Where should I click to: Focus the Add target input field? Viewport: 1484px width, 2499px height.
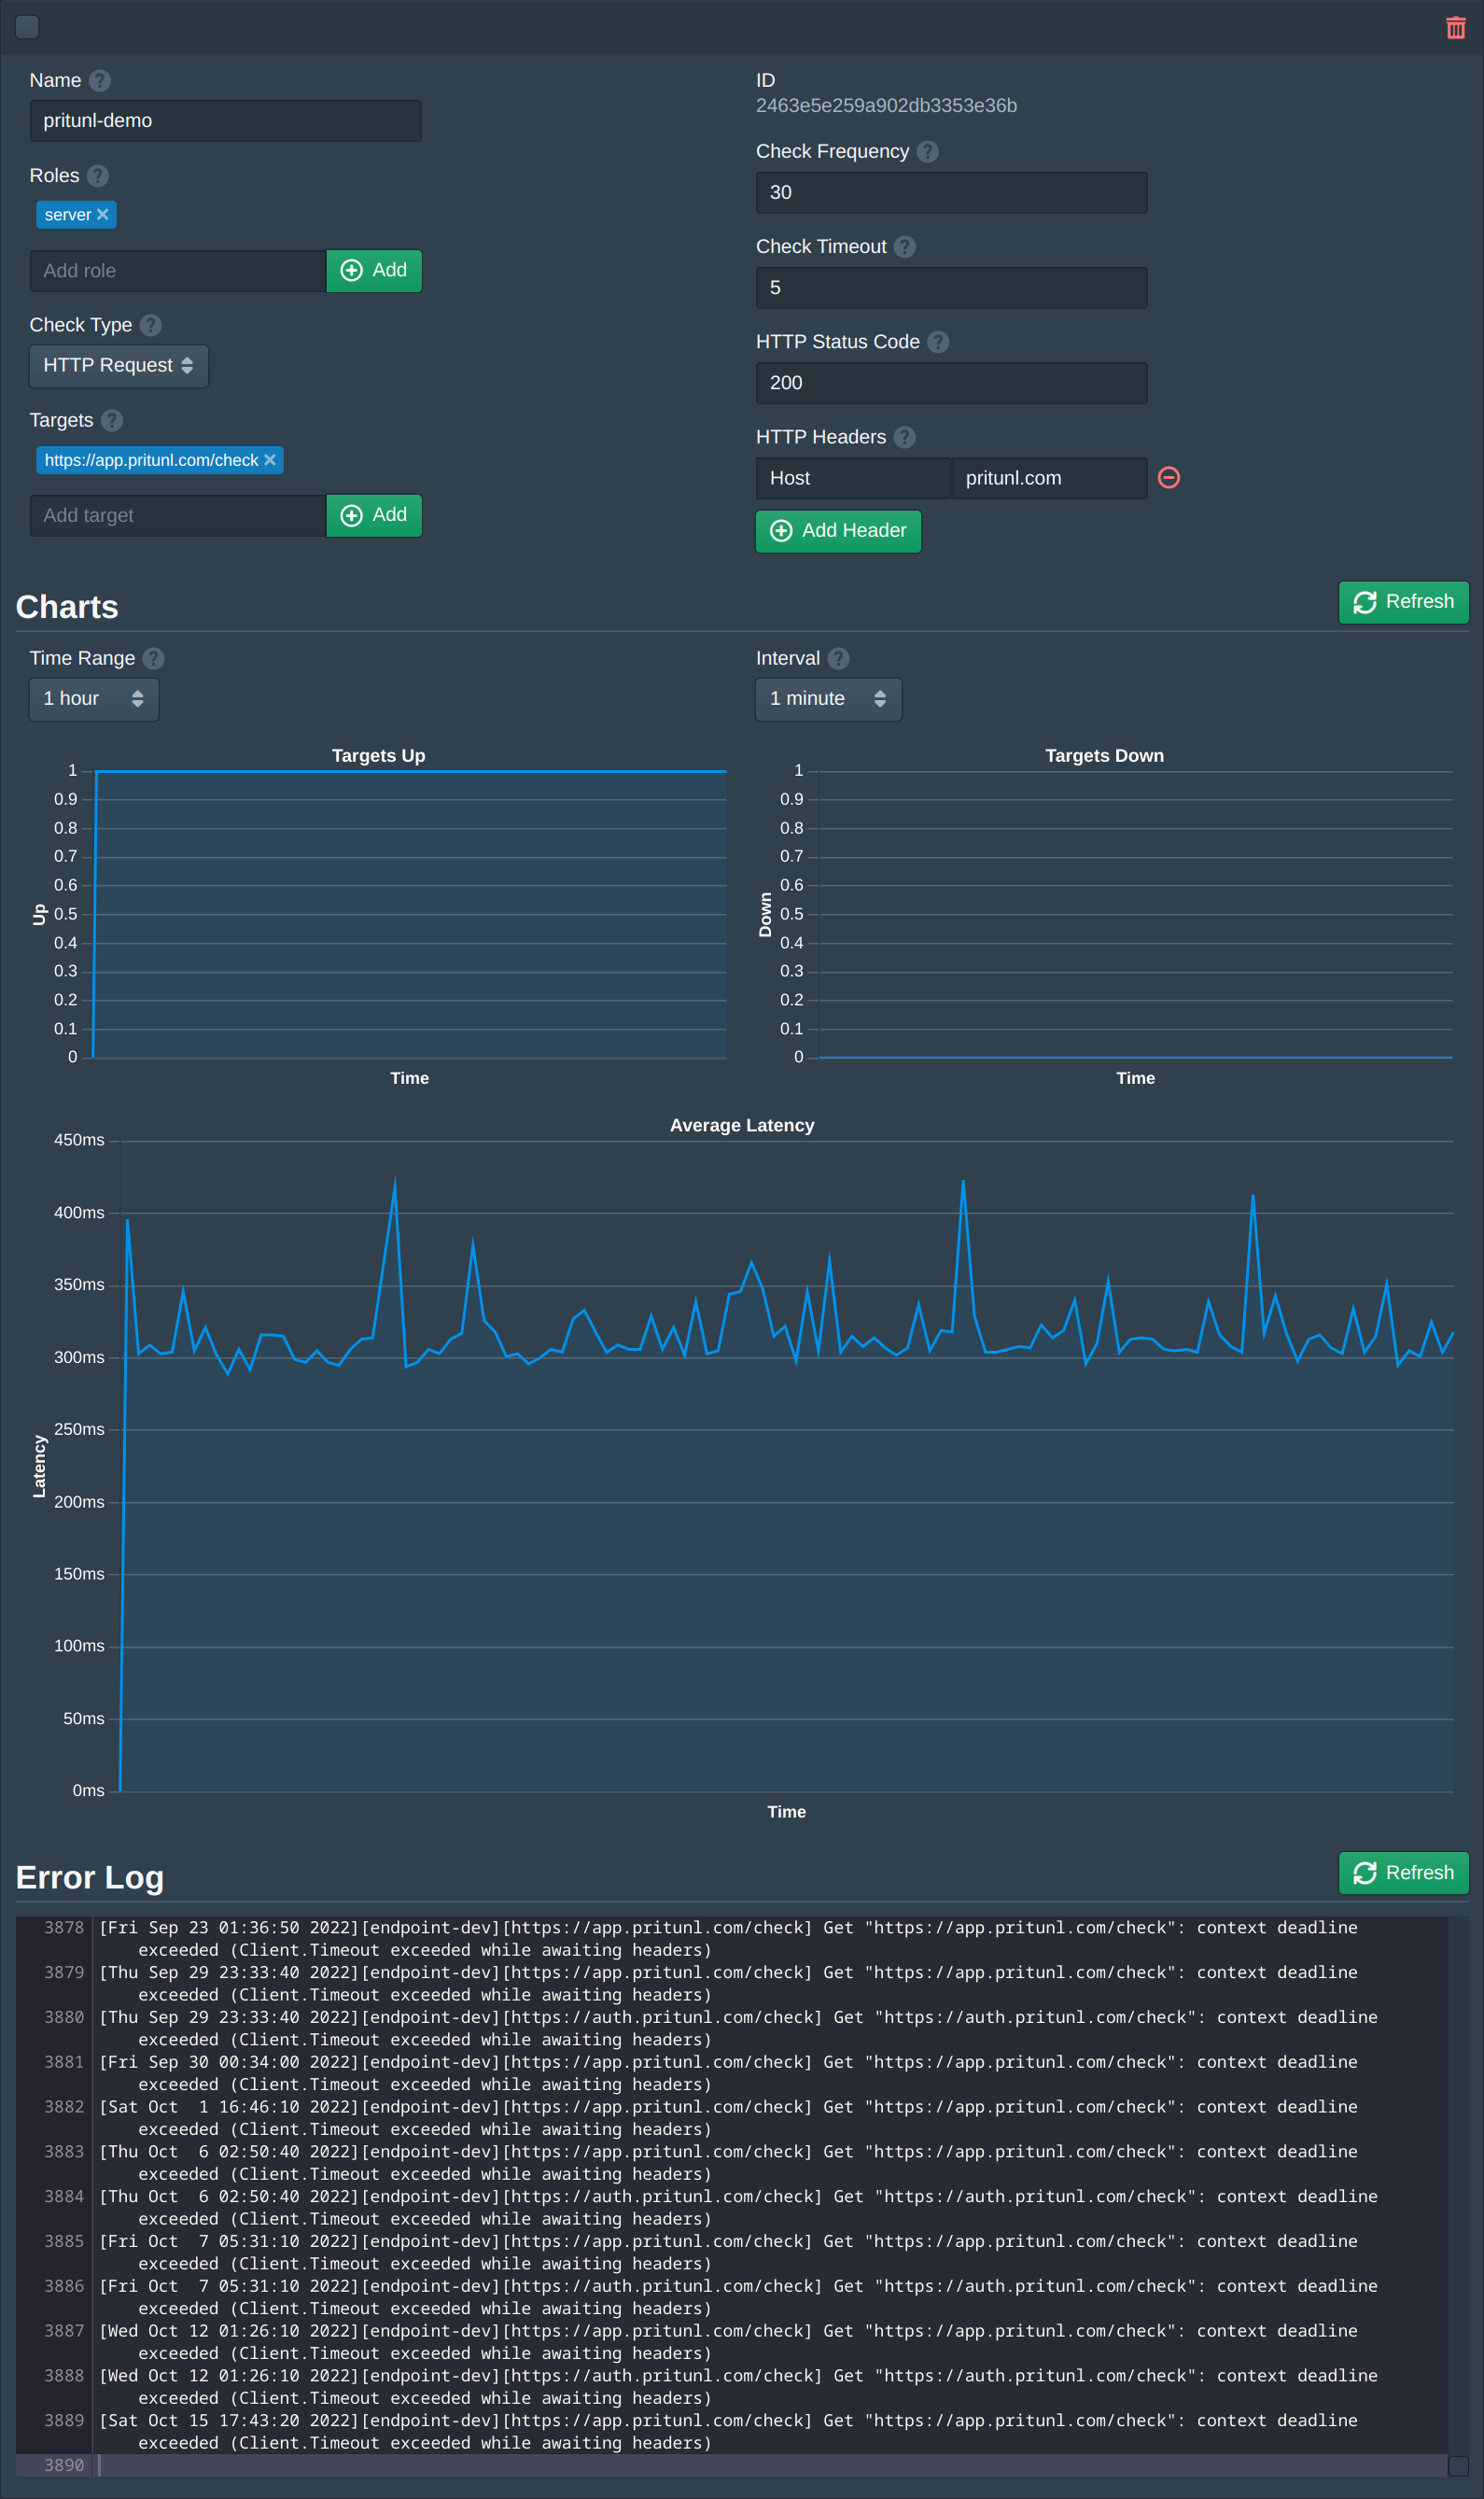click(x=178, y=516)
